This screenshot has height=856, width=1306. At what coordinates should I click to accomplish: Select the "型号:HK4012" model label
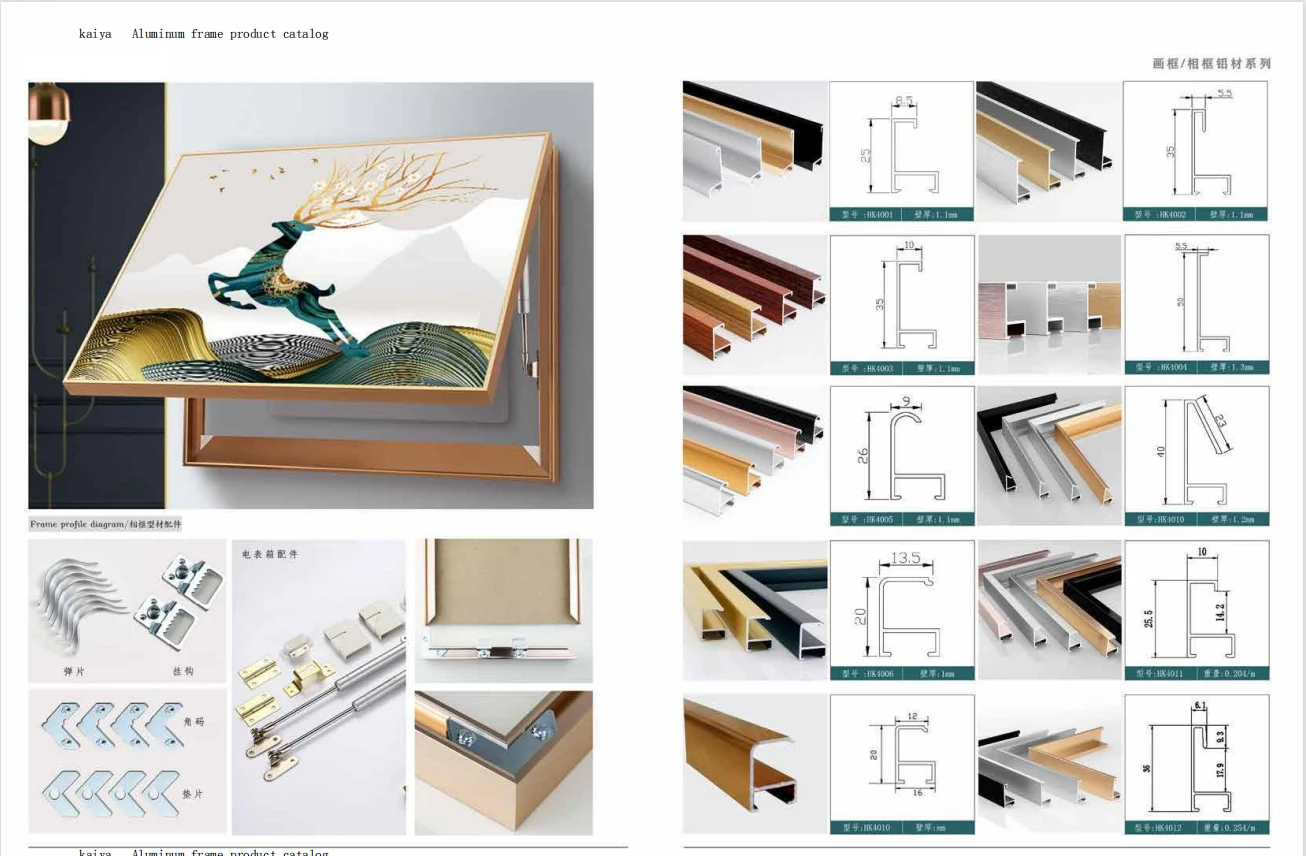[1160, 828]
